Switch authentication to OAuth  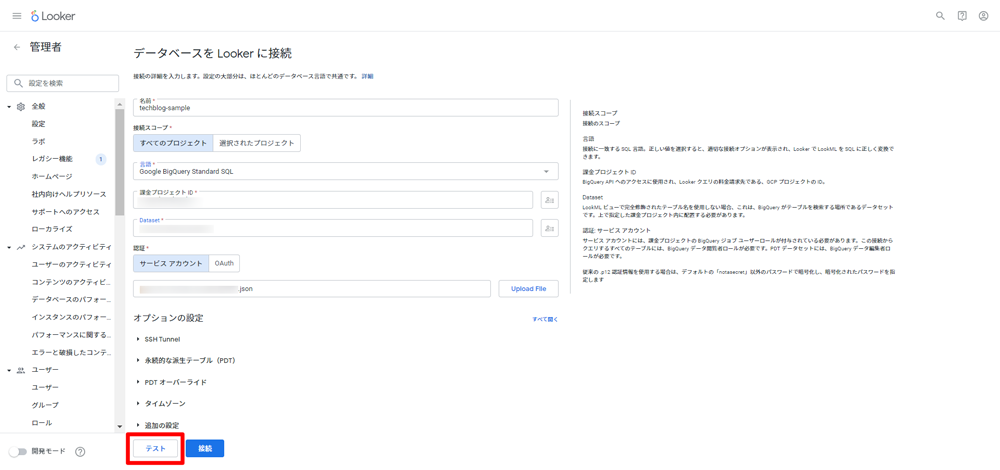[225, 264]
